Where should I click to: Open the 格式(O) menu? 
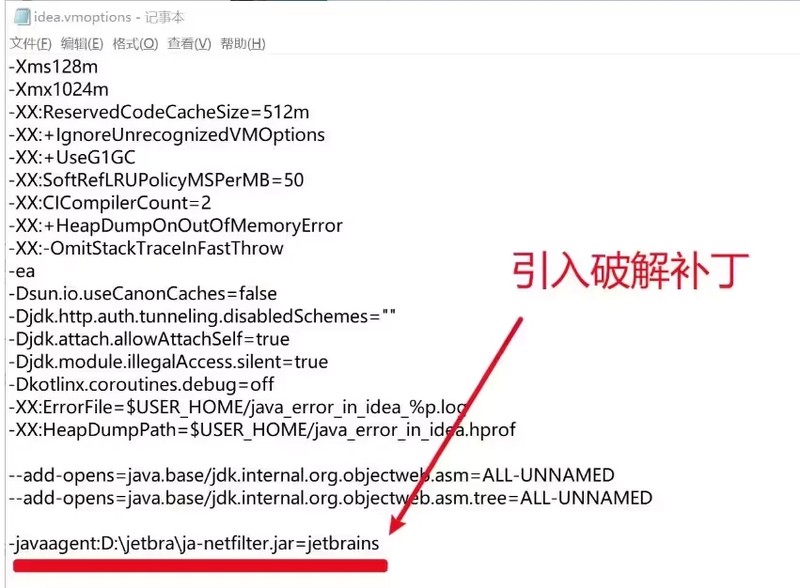pos(135,44)
